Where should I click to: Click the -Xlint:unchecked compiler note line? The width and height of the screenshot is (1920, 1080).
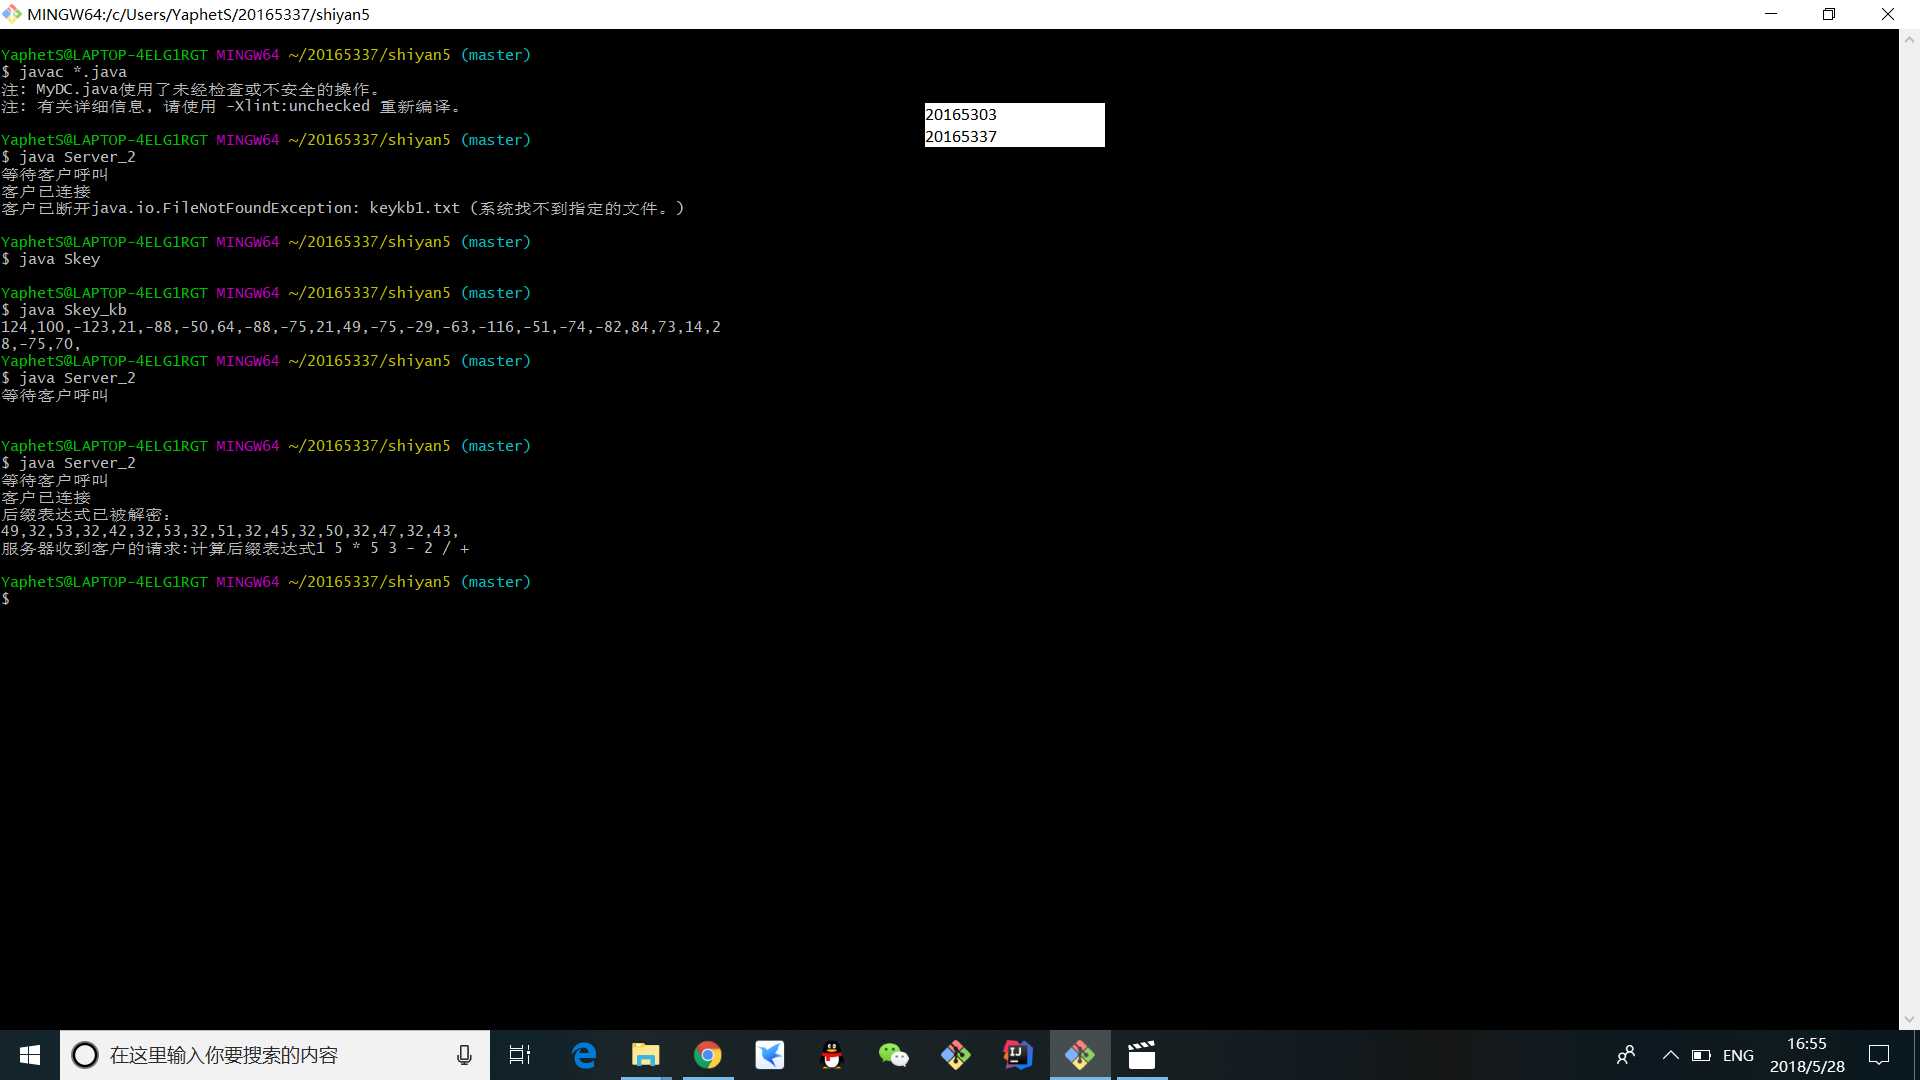[231, 106]
